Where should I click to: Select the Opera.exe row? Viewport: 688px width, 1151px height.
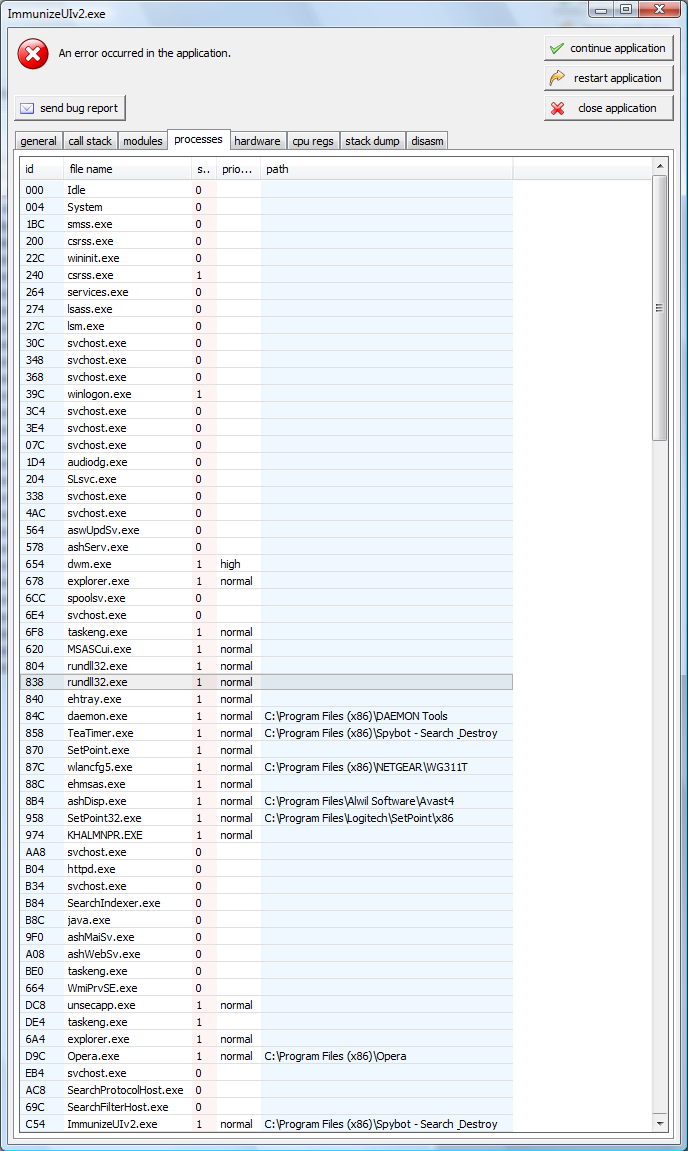[267, 1056]
